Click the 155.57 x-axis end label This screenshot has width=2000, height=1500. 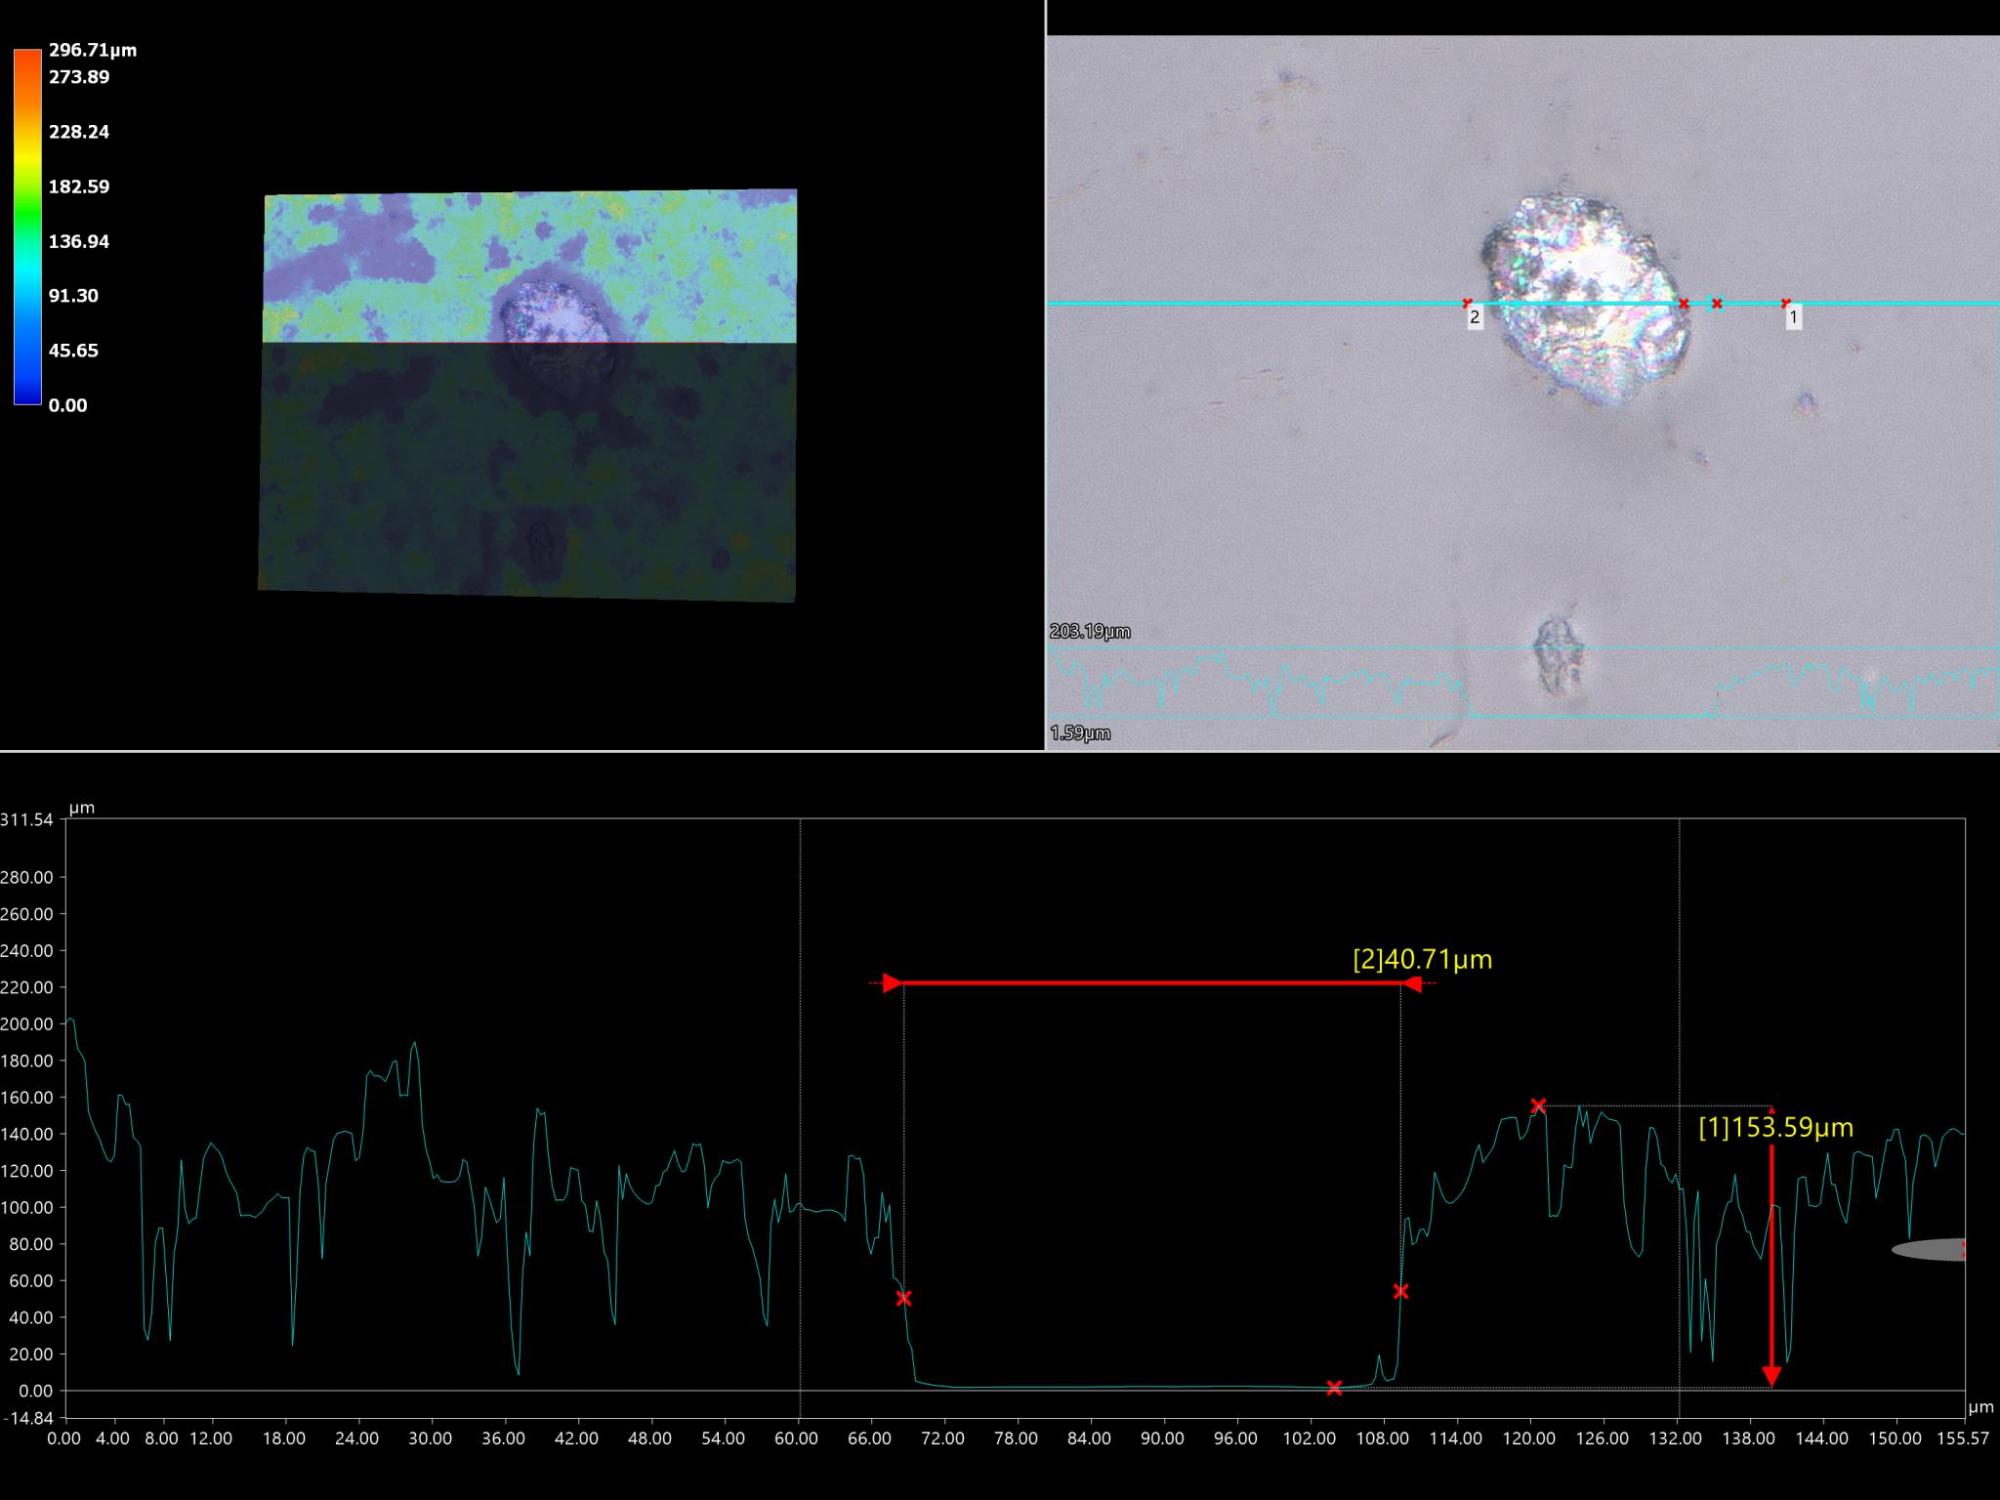[x=1962, y=1439]
